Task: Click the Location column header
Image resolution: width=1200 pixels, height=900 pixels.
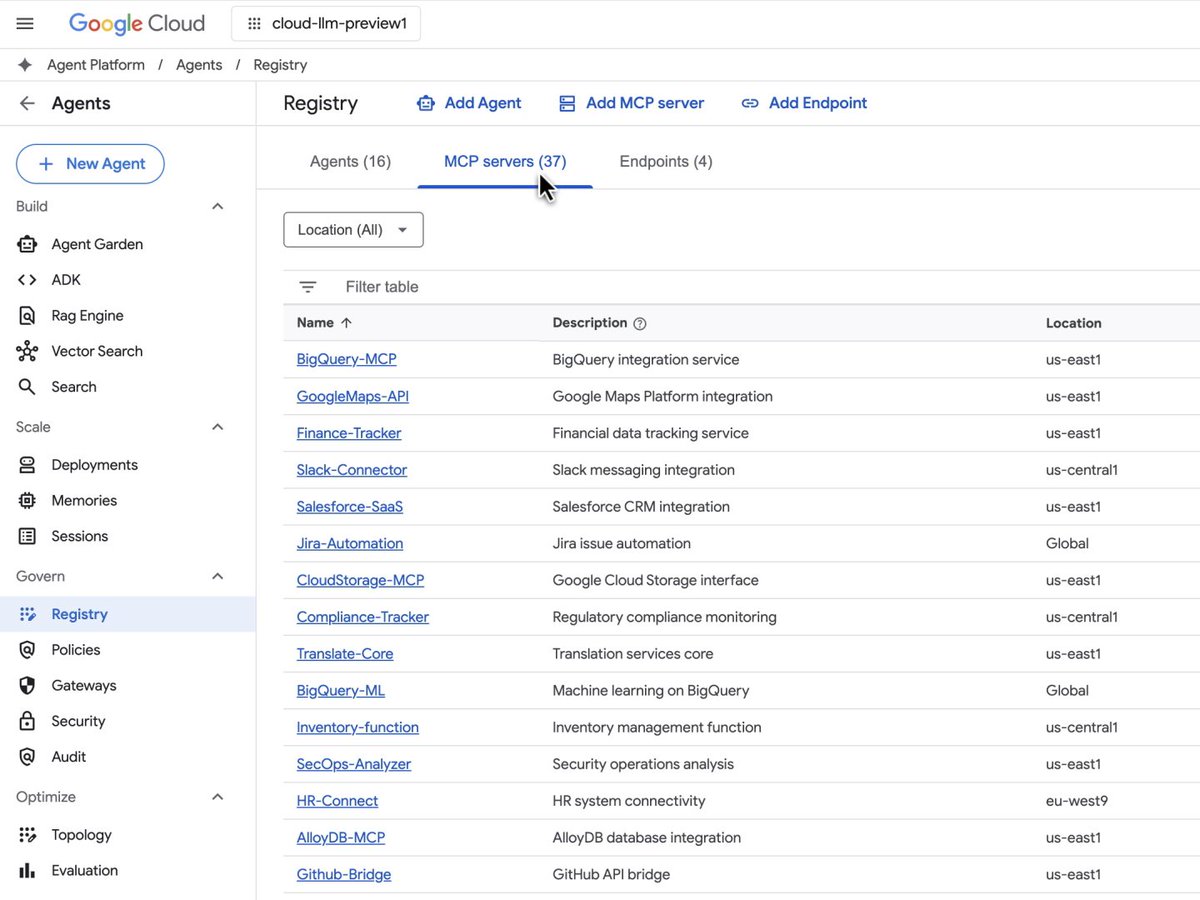Action: (1074, 323)
